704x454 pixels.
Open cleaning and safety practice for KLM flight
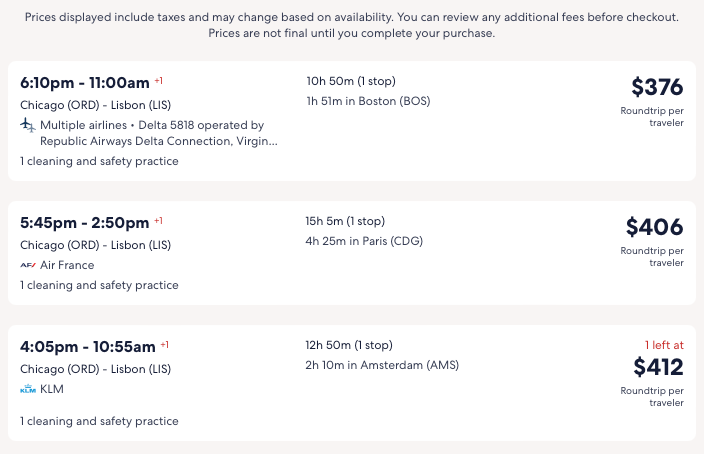pos(99,421)
